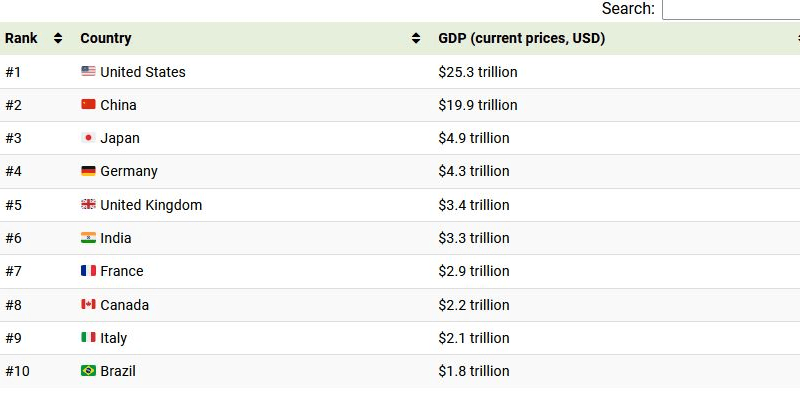Select the $25.3 trillion GDP cell
Viewport: 800px width, 394px height.
[x=478, y=72]
